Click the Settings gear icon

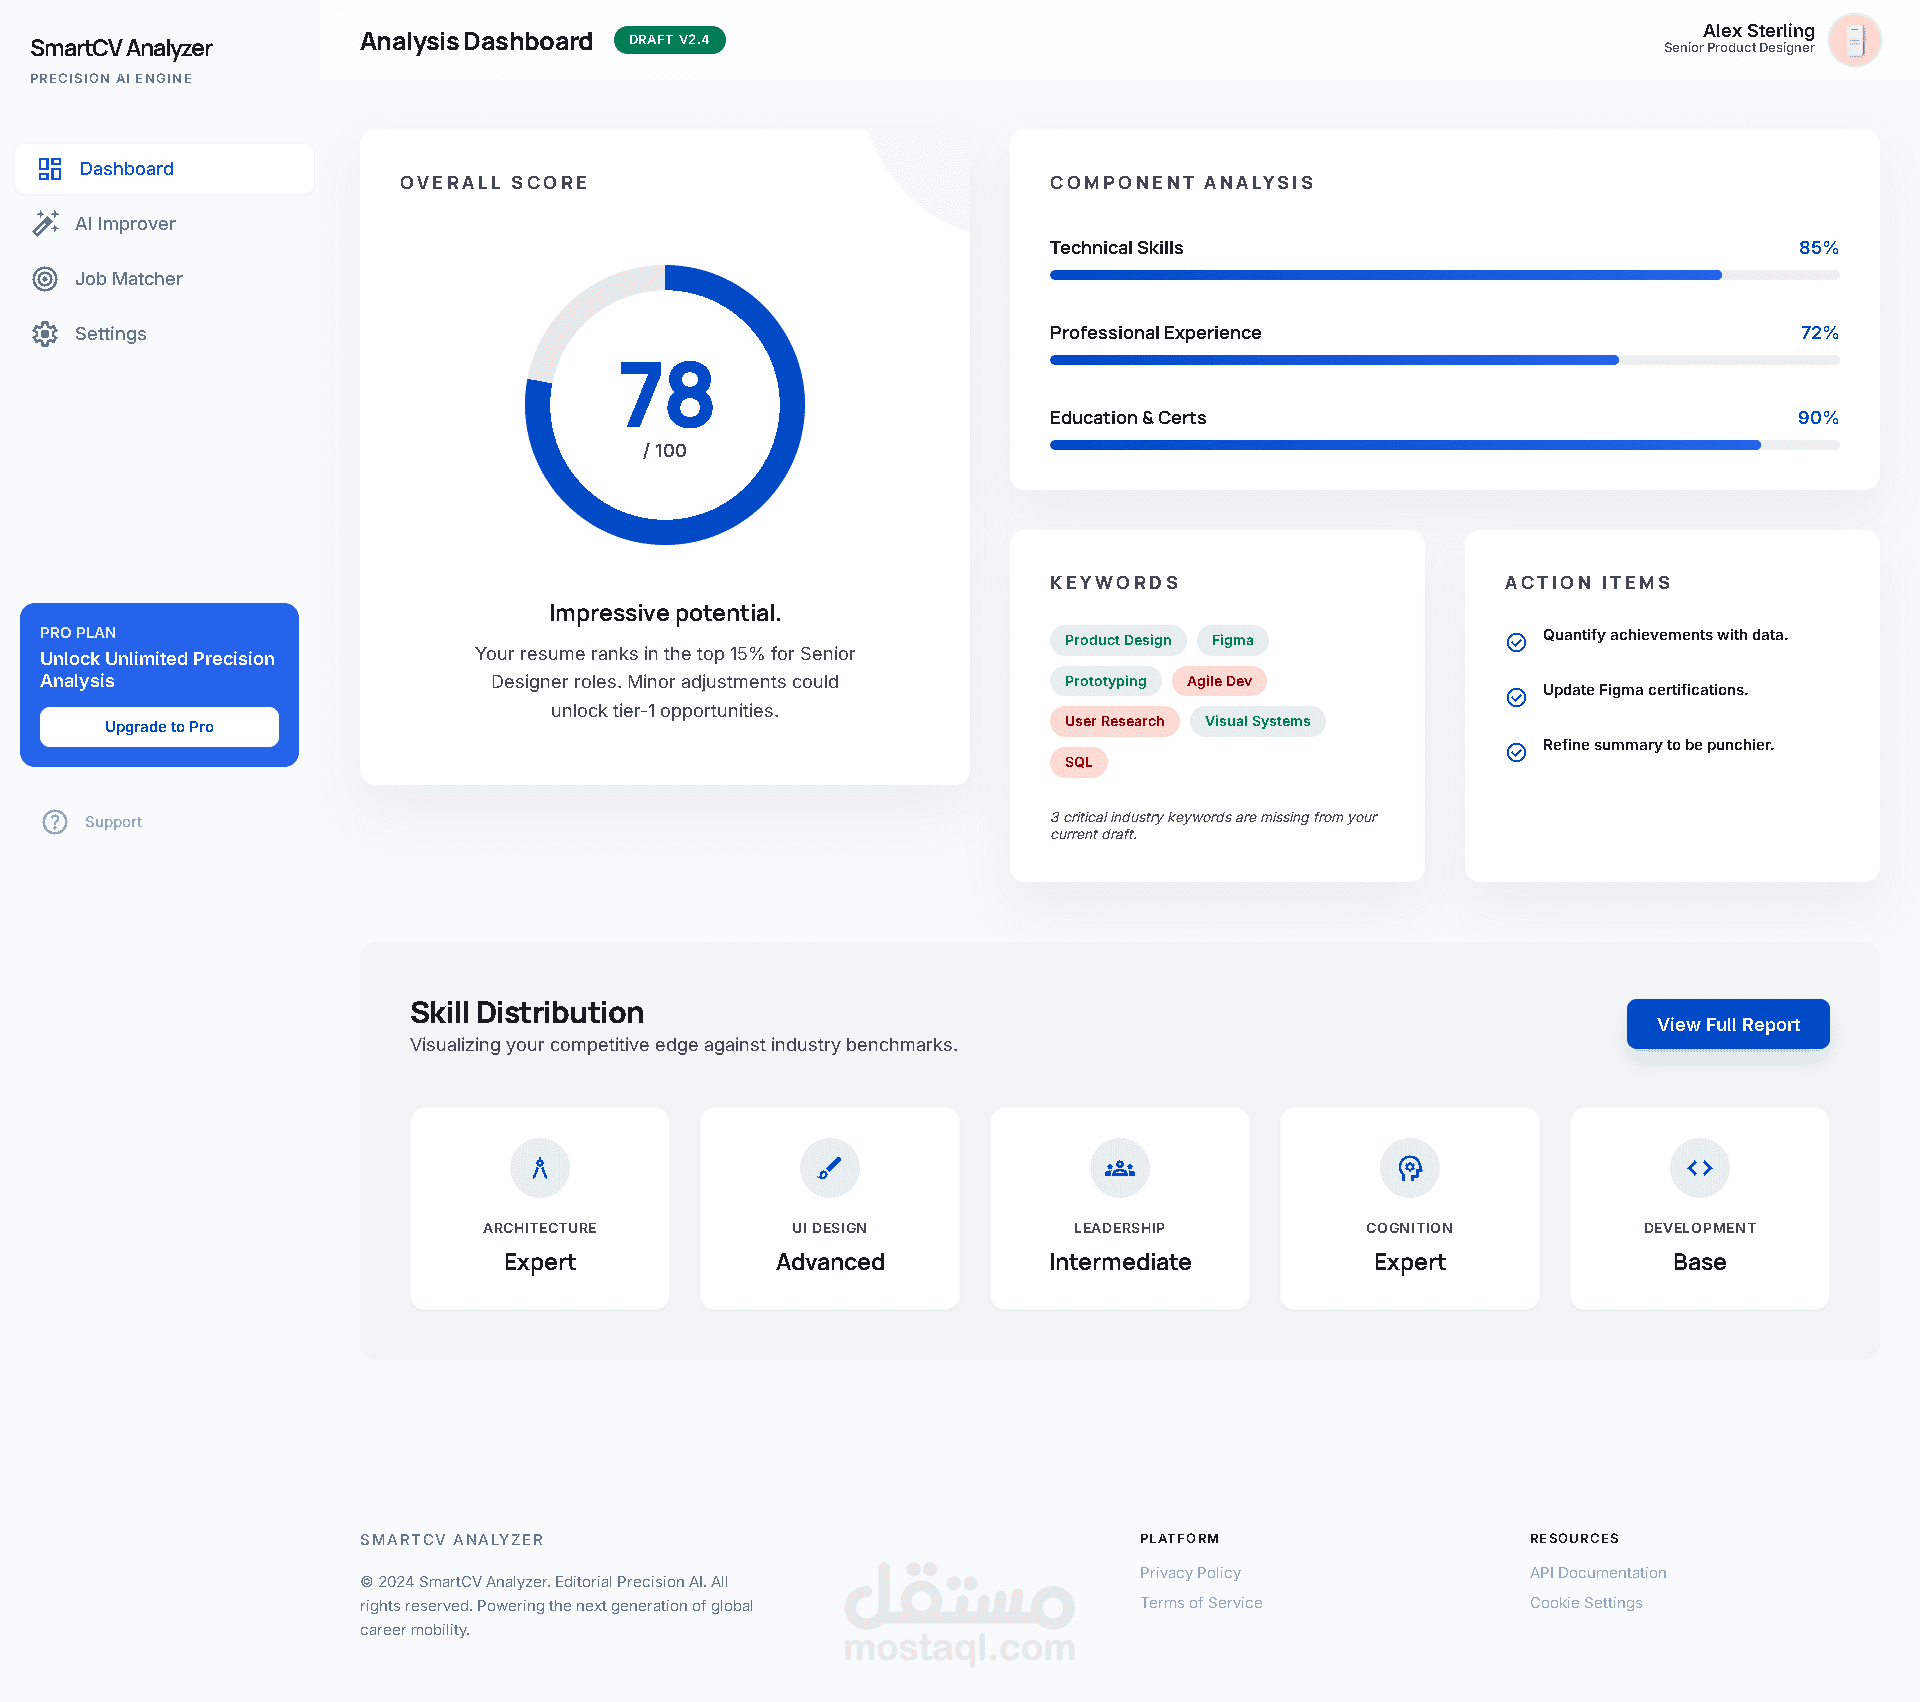tap(45, 334)
